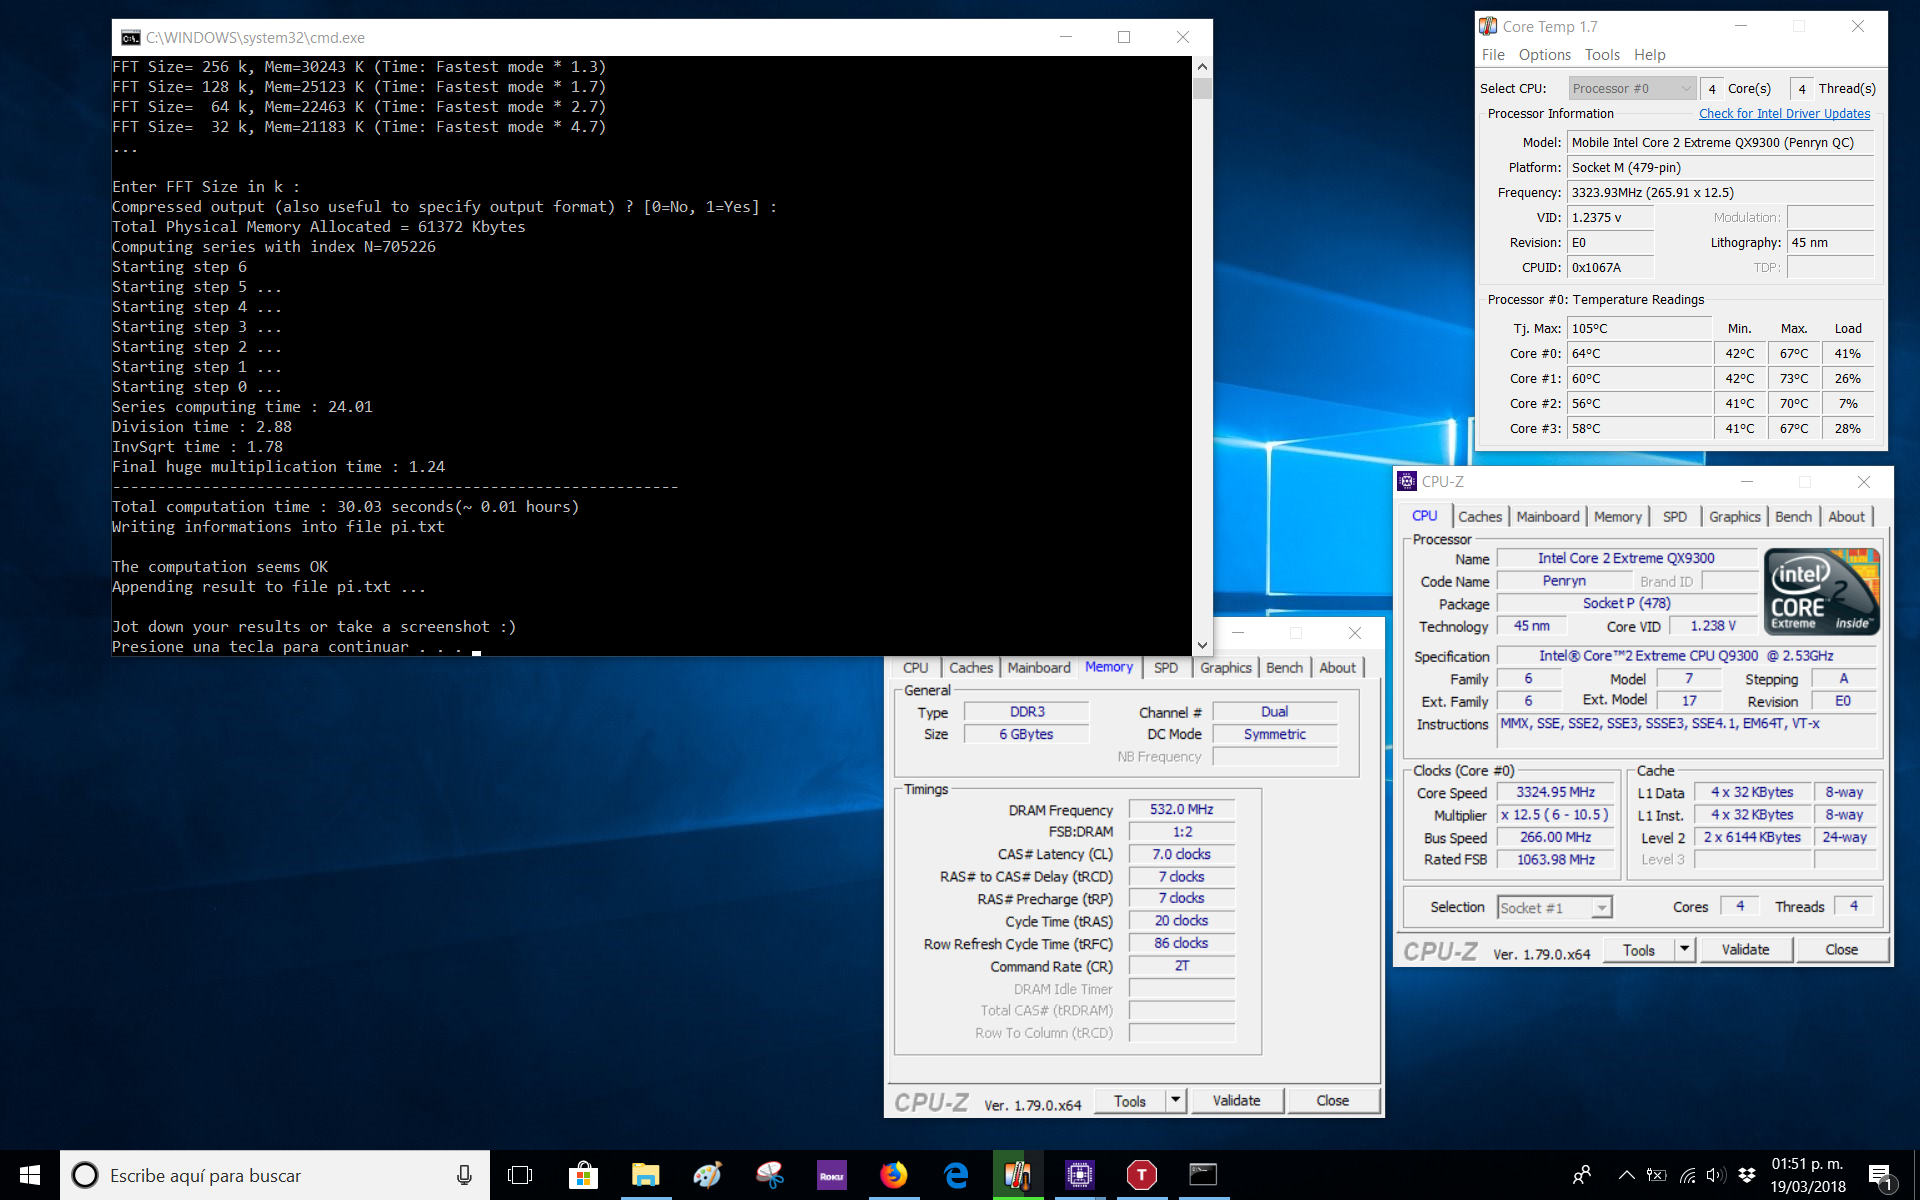Open the Wi-Fi network tray icon
The width and height of the screenshot is (1920, 1200).
[x=1688, y=1175]
